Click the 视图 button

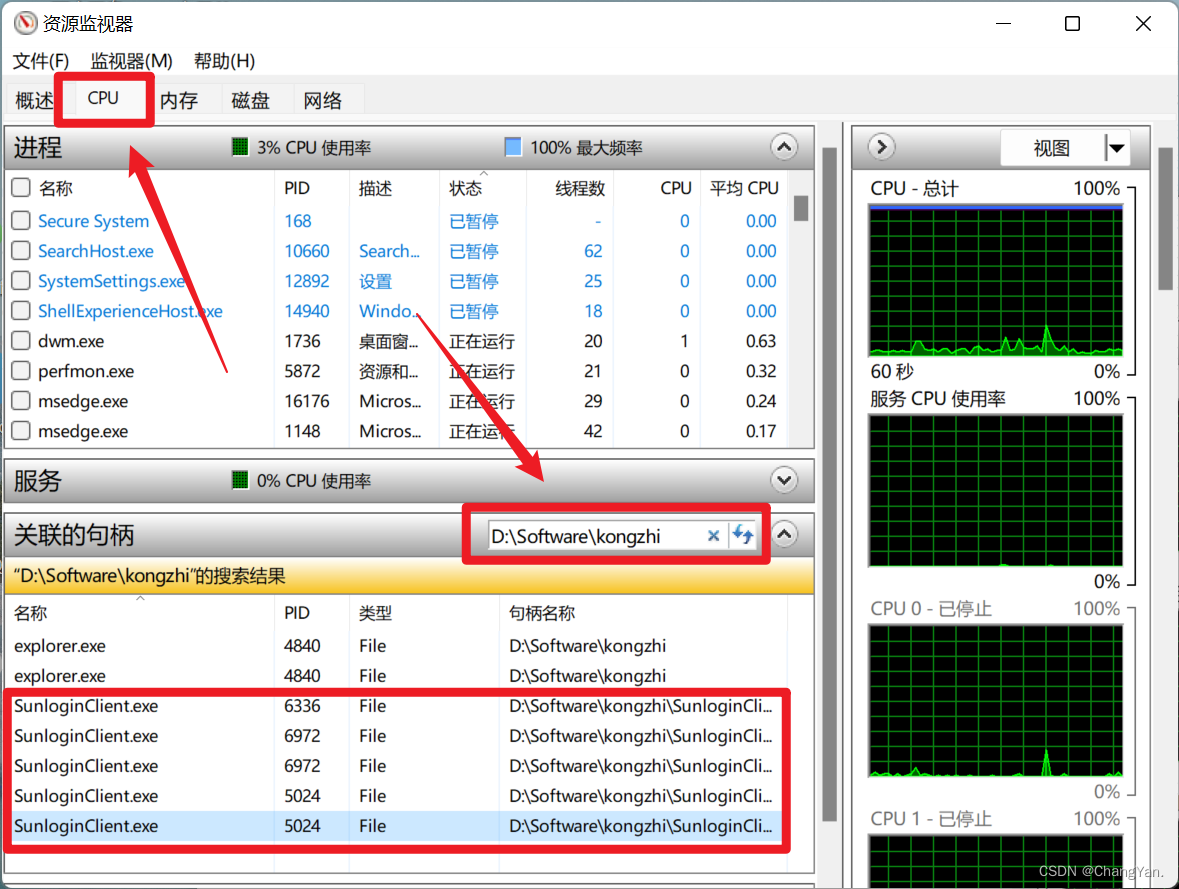1052,148
